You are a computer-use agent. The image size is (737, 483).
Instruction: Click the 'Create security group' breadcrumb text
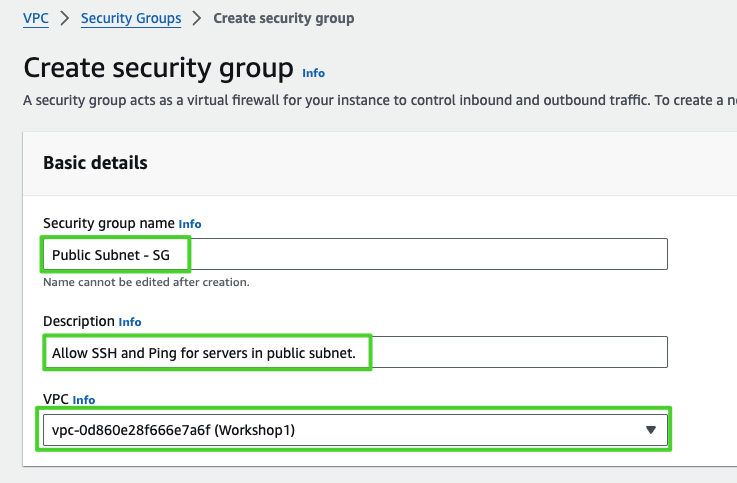284,18
